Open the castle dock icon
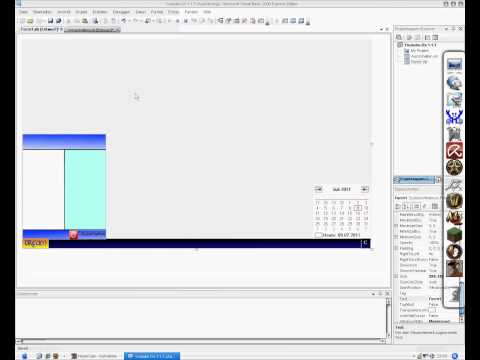480x360 pixels. [x=454, y=134]
